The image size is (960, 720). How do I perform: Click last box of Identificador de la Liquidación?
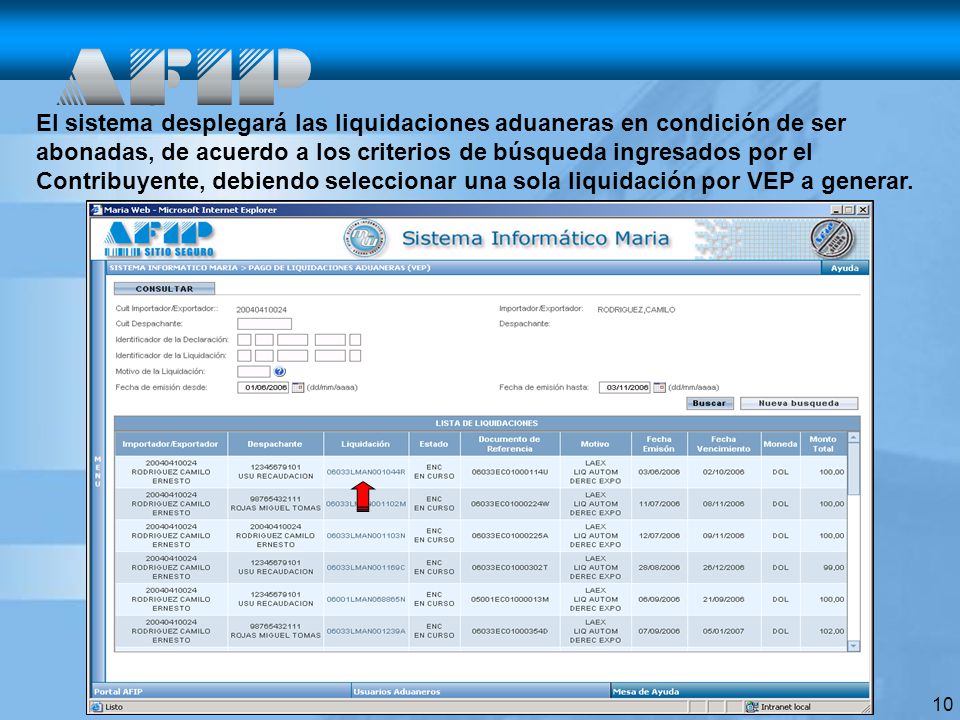point(355,356)
